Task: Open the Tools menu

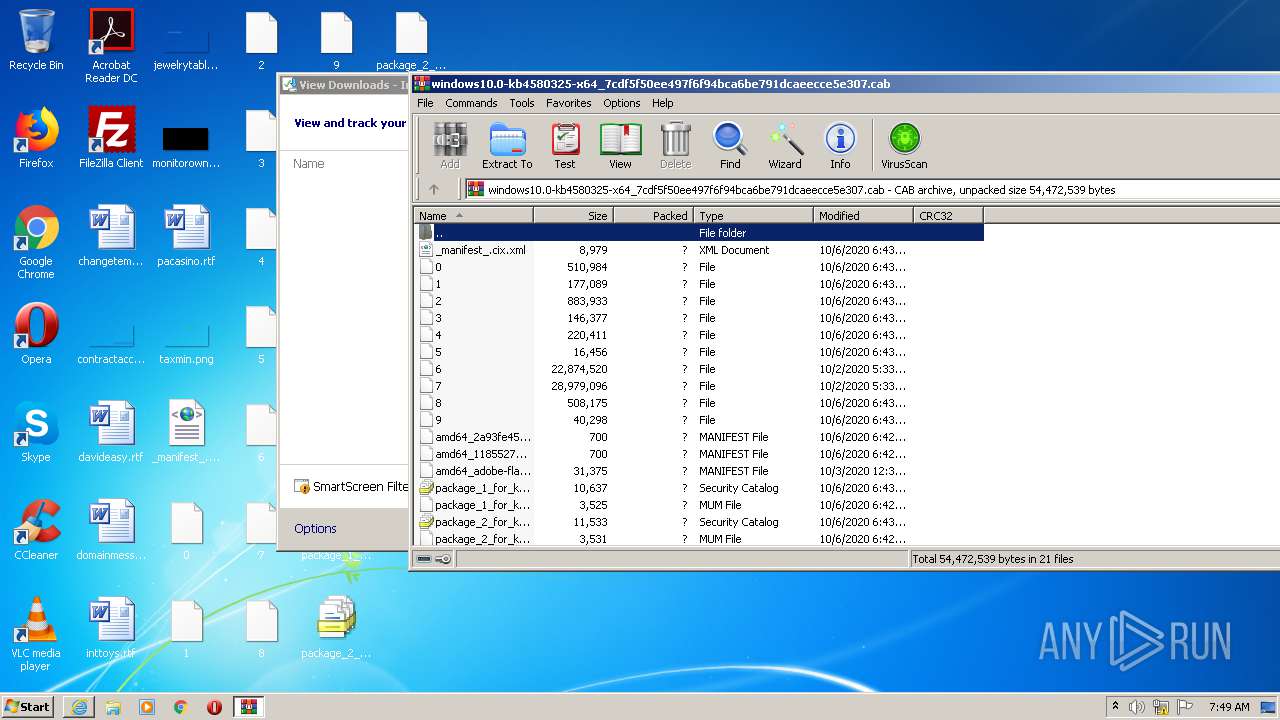Action: [521, 103]
